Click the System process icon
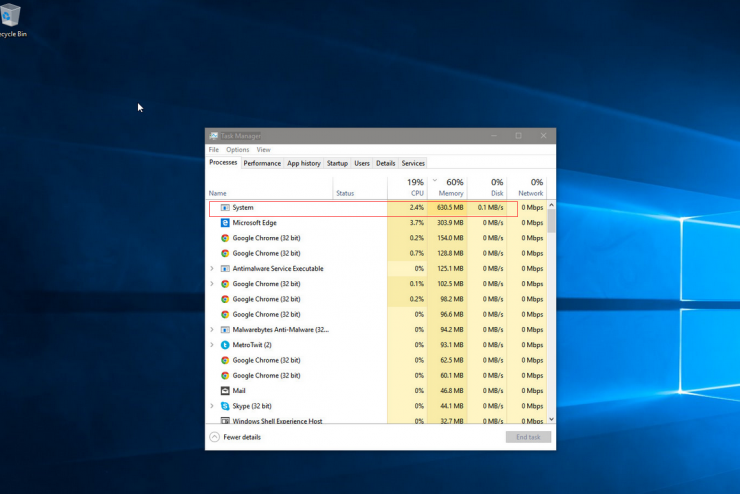This screenshot has width=740, height=494. [225, 208]
